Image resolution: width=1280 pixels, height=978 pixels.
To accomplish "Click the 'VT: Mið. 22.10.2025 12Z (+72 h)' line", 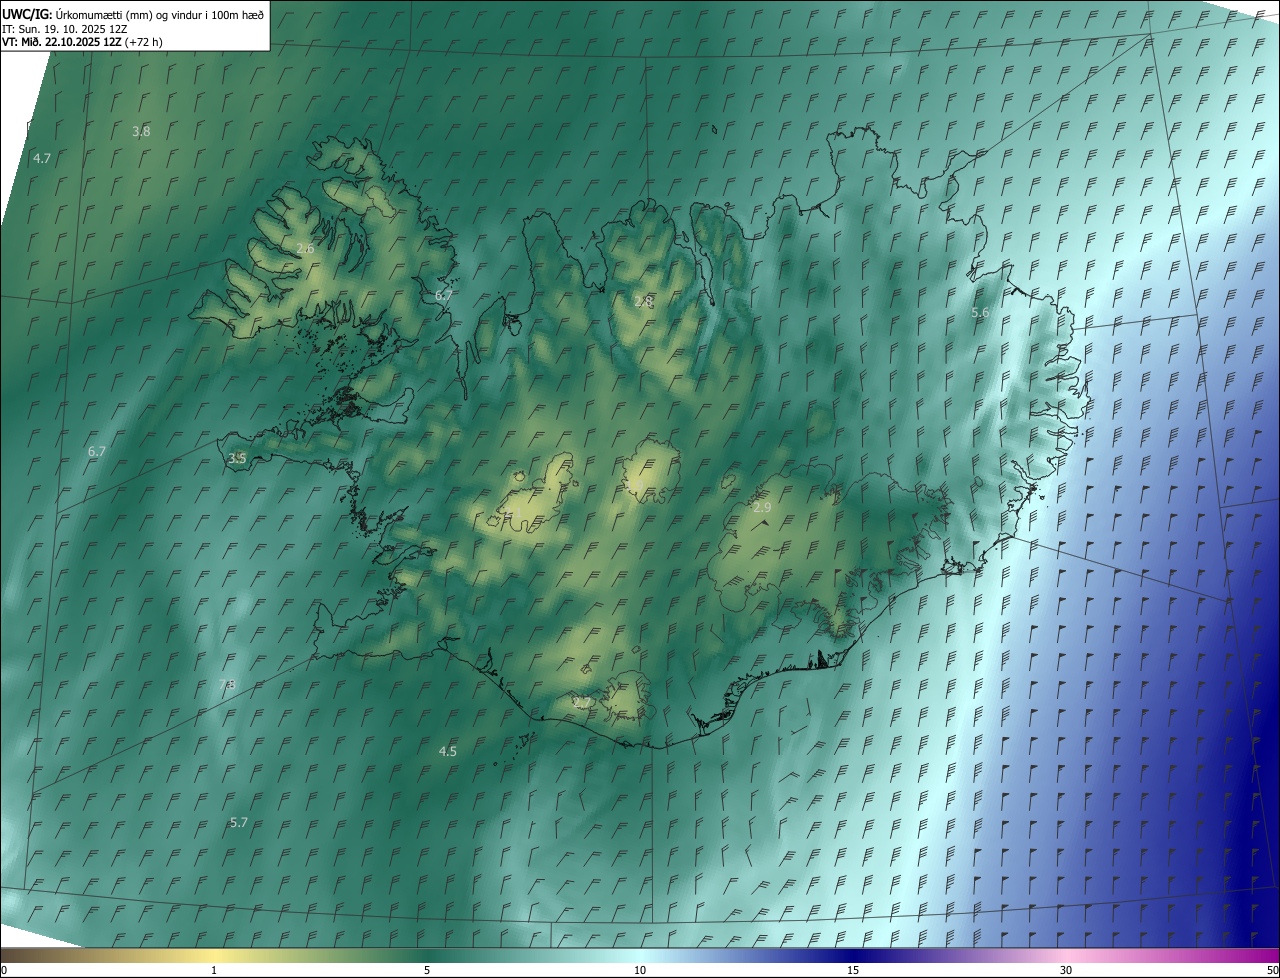I will click(x=82, y=42).
